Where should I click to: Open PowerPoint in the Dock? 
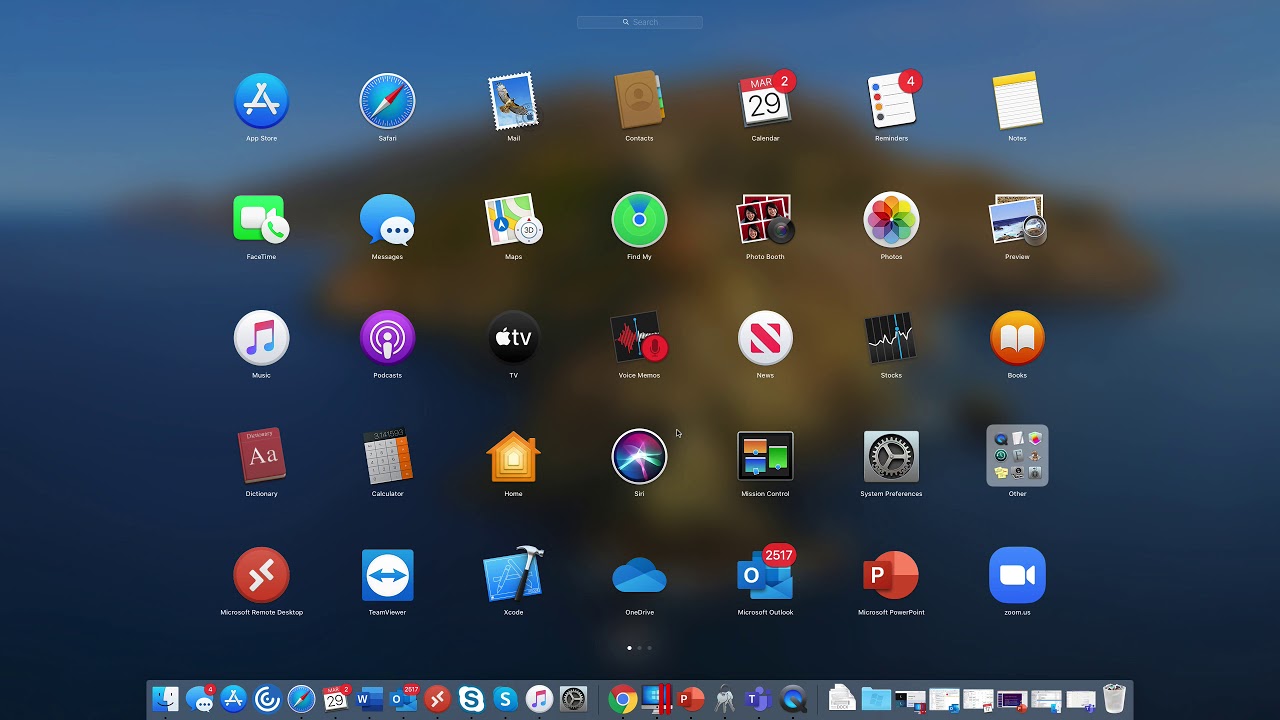click(690, 698)
